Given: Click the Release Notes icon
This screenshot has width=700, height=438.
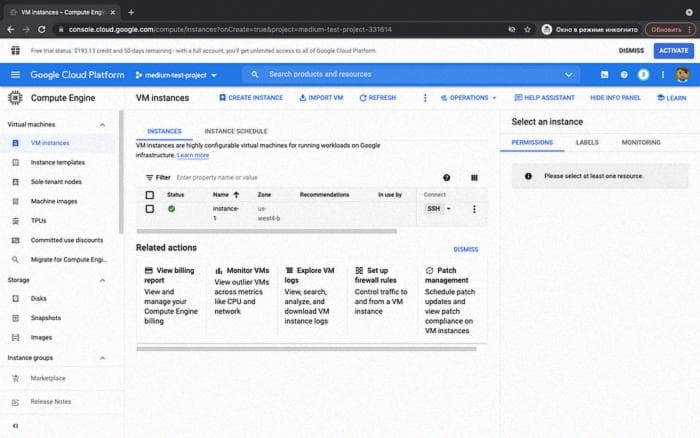Looking at the screenshot, I should [x=16, y=402].
